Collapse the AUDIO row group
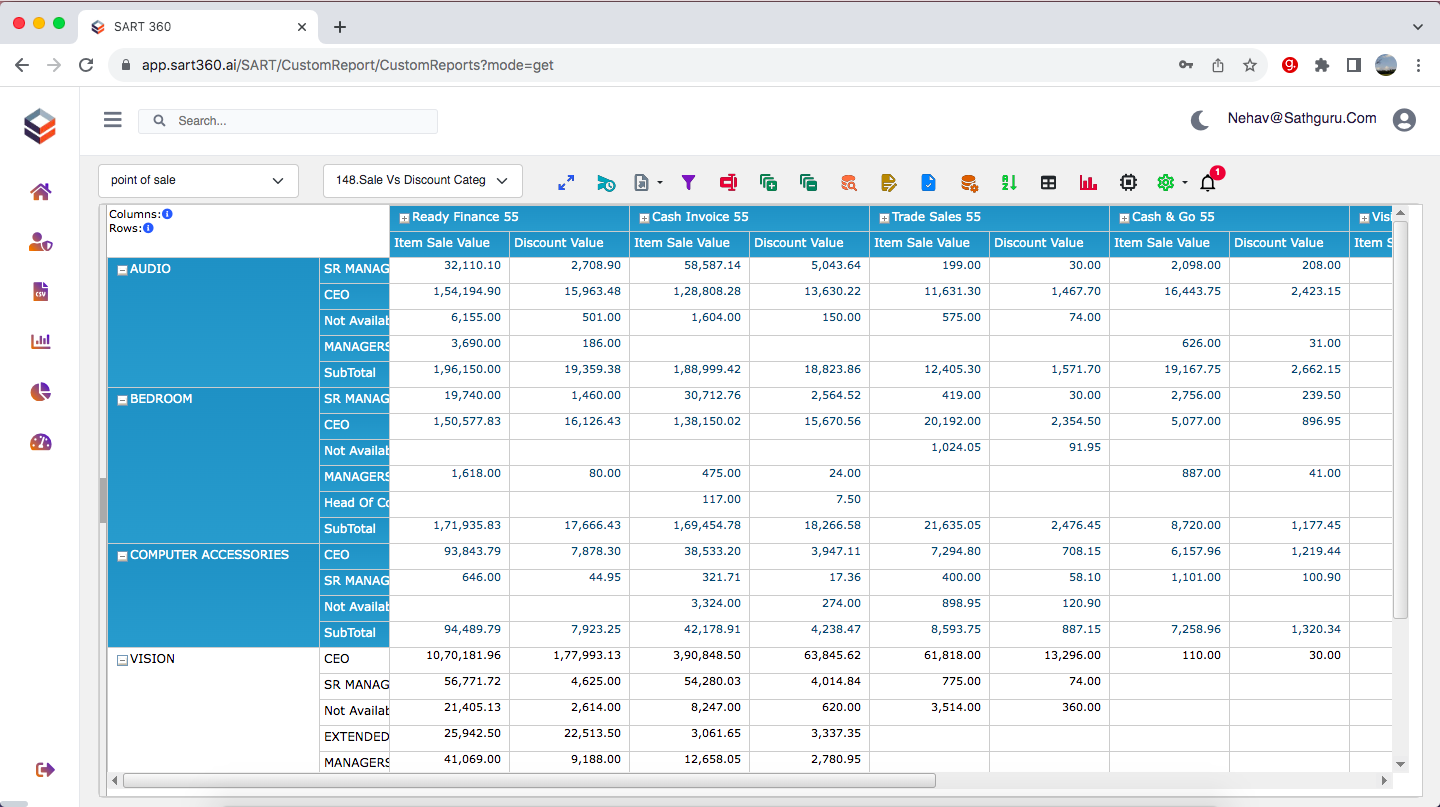 124,268
